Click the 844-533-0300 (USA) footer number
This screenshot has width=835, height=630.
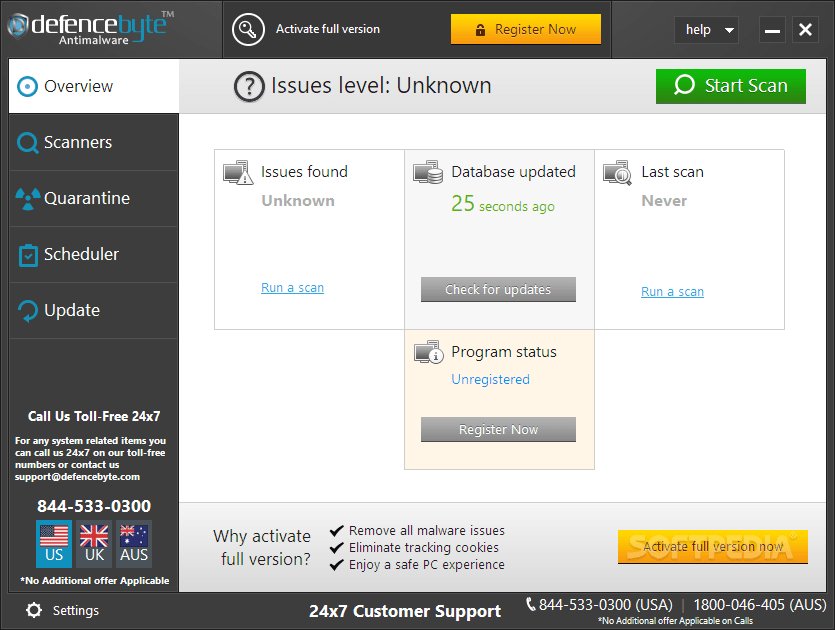pos(605,605)
